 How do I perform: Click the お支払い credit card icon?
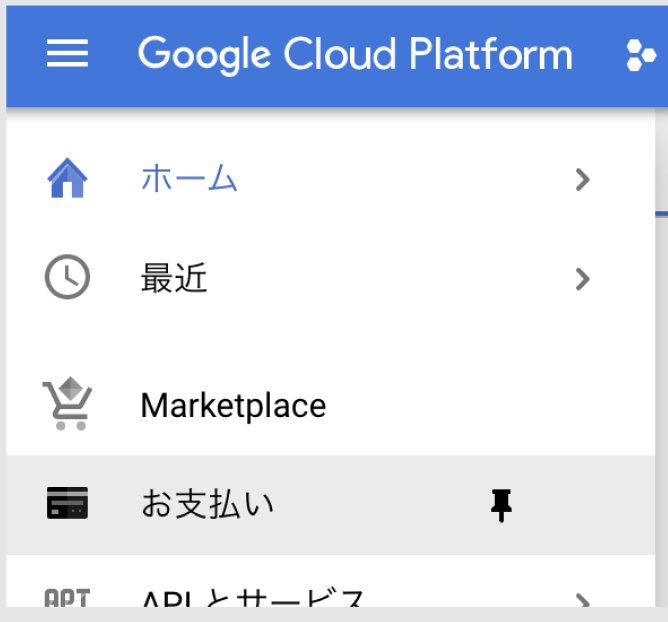coord(67,504)
